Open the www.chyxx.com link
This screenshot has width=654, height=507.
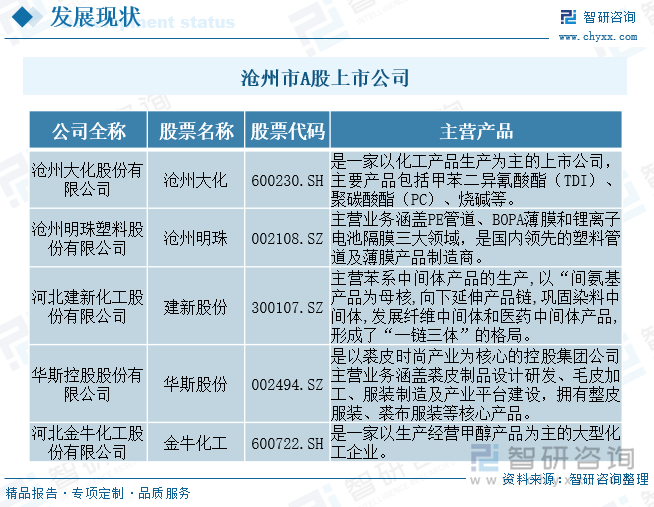598,37
